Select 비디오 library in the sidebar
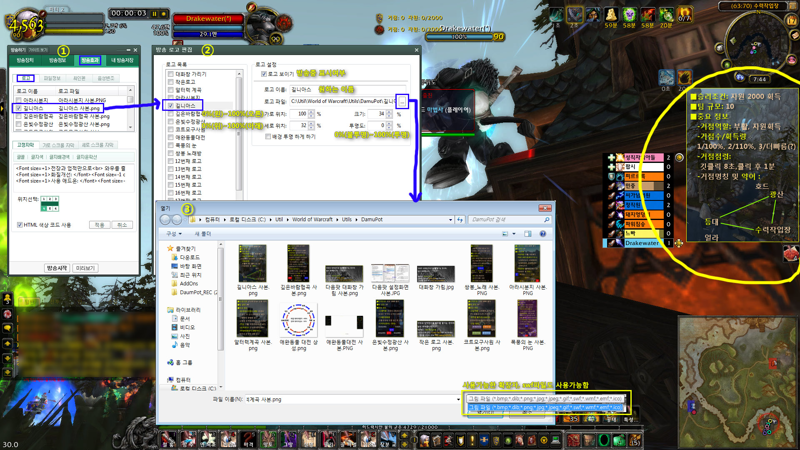Viewport: 800px width, 450px height. tap(183, 327)
